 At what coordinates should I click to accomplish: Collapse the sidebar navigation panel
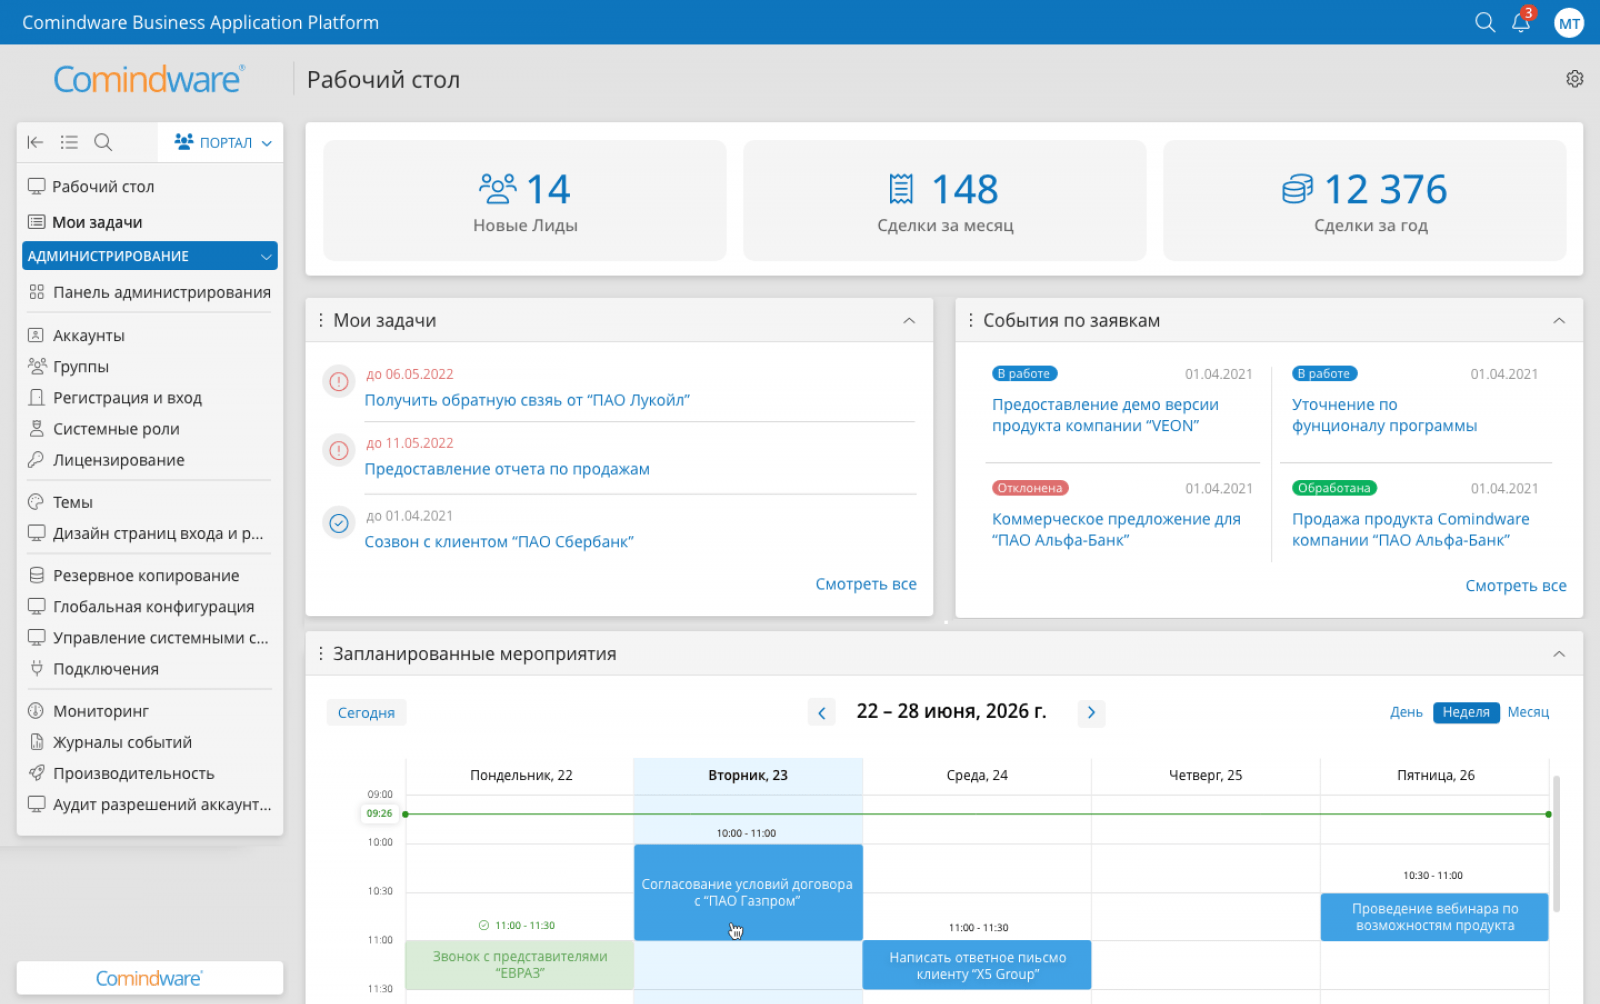(x=35, y=142)
